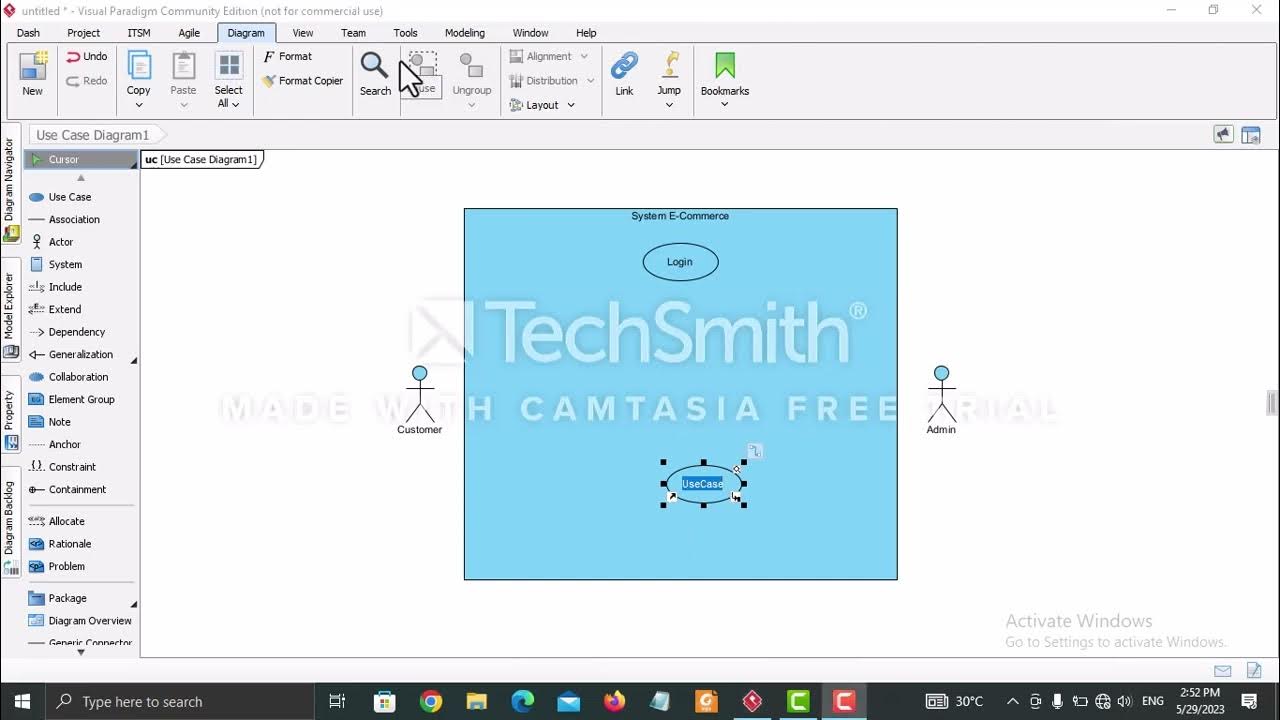
Task: Expand the Bookmarks dropdown arrow
Action: [725, 105]
